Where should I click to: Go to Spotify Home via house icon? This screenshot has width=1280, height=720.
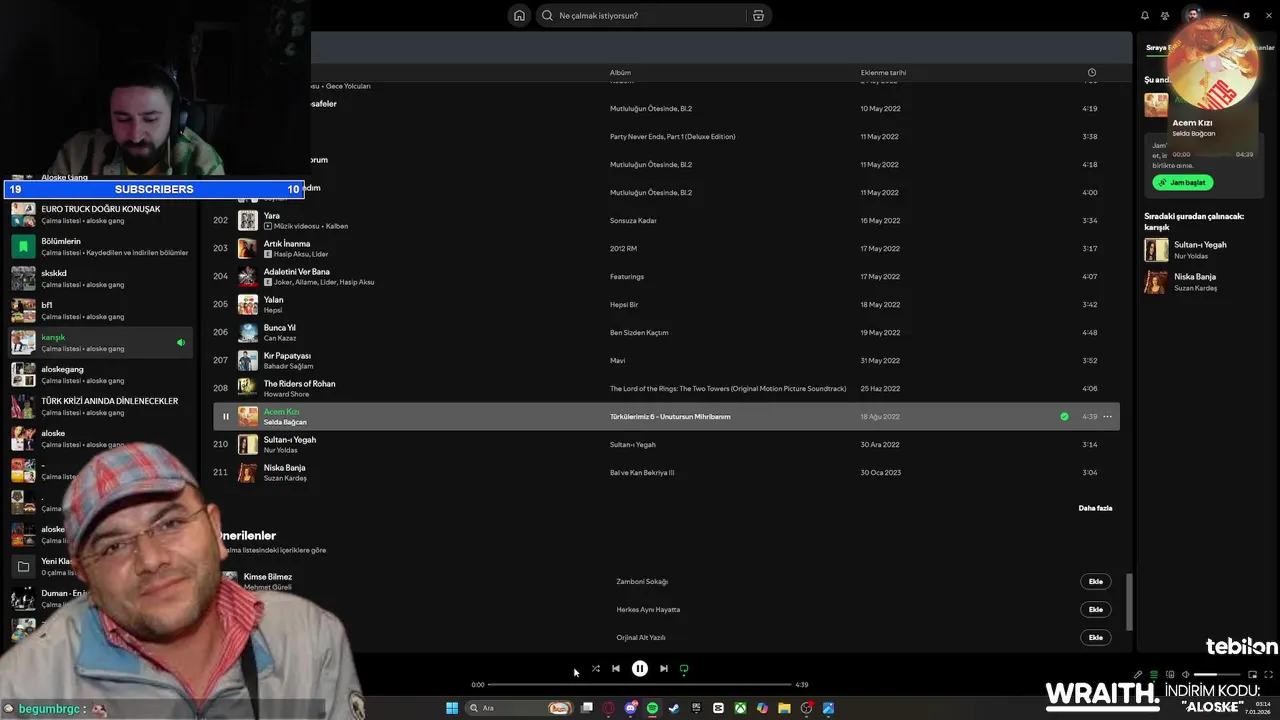tap(519, 15)
